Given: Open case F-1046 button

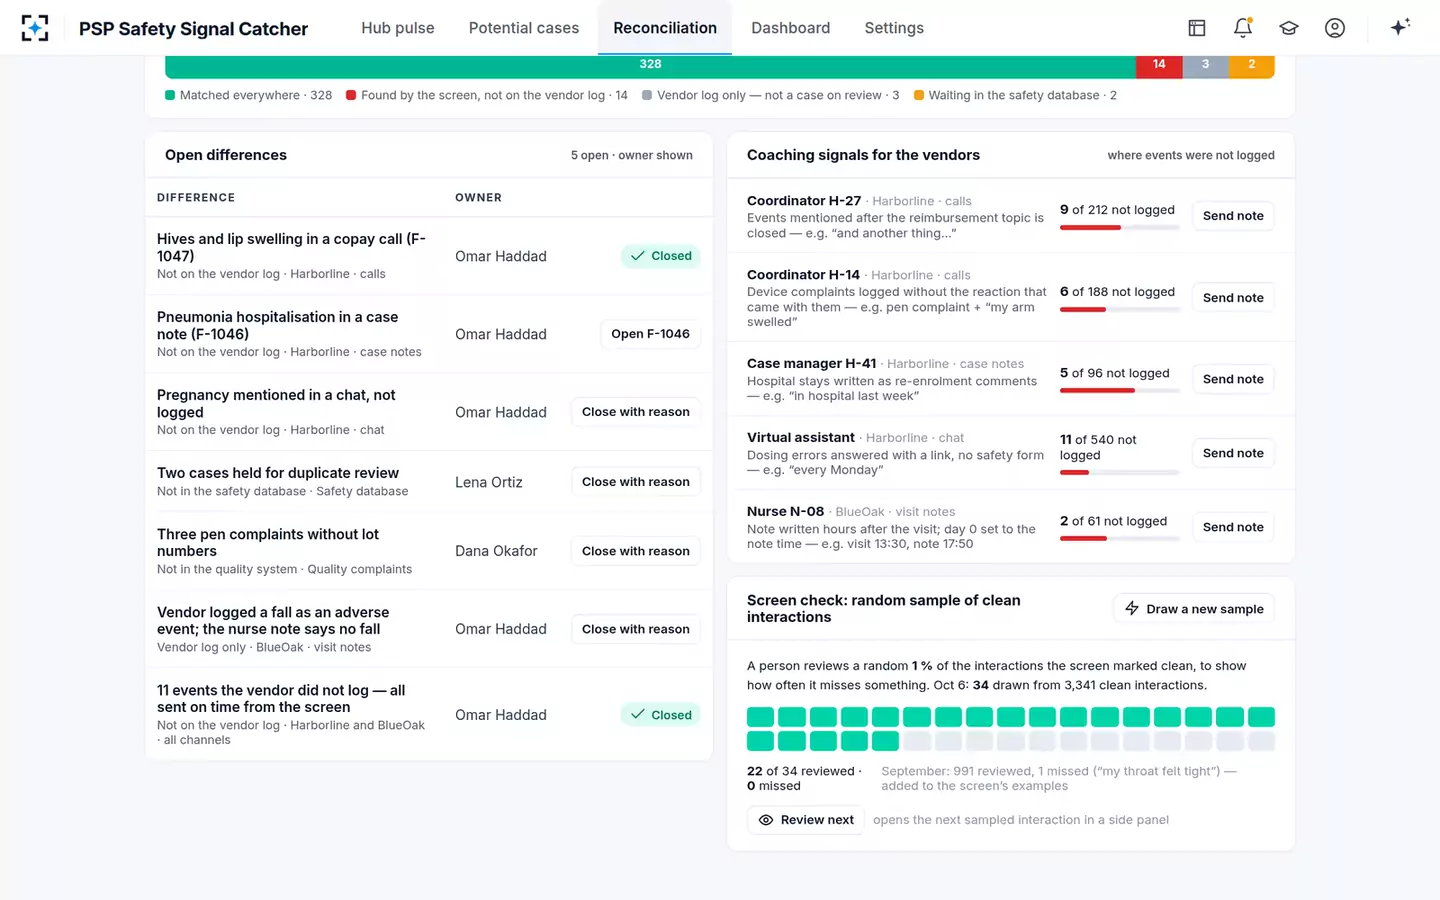Looking at the screenshot, I should click(x=650, y=334).
